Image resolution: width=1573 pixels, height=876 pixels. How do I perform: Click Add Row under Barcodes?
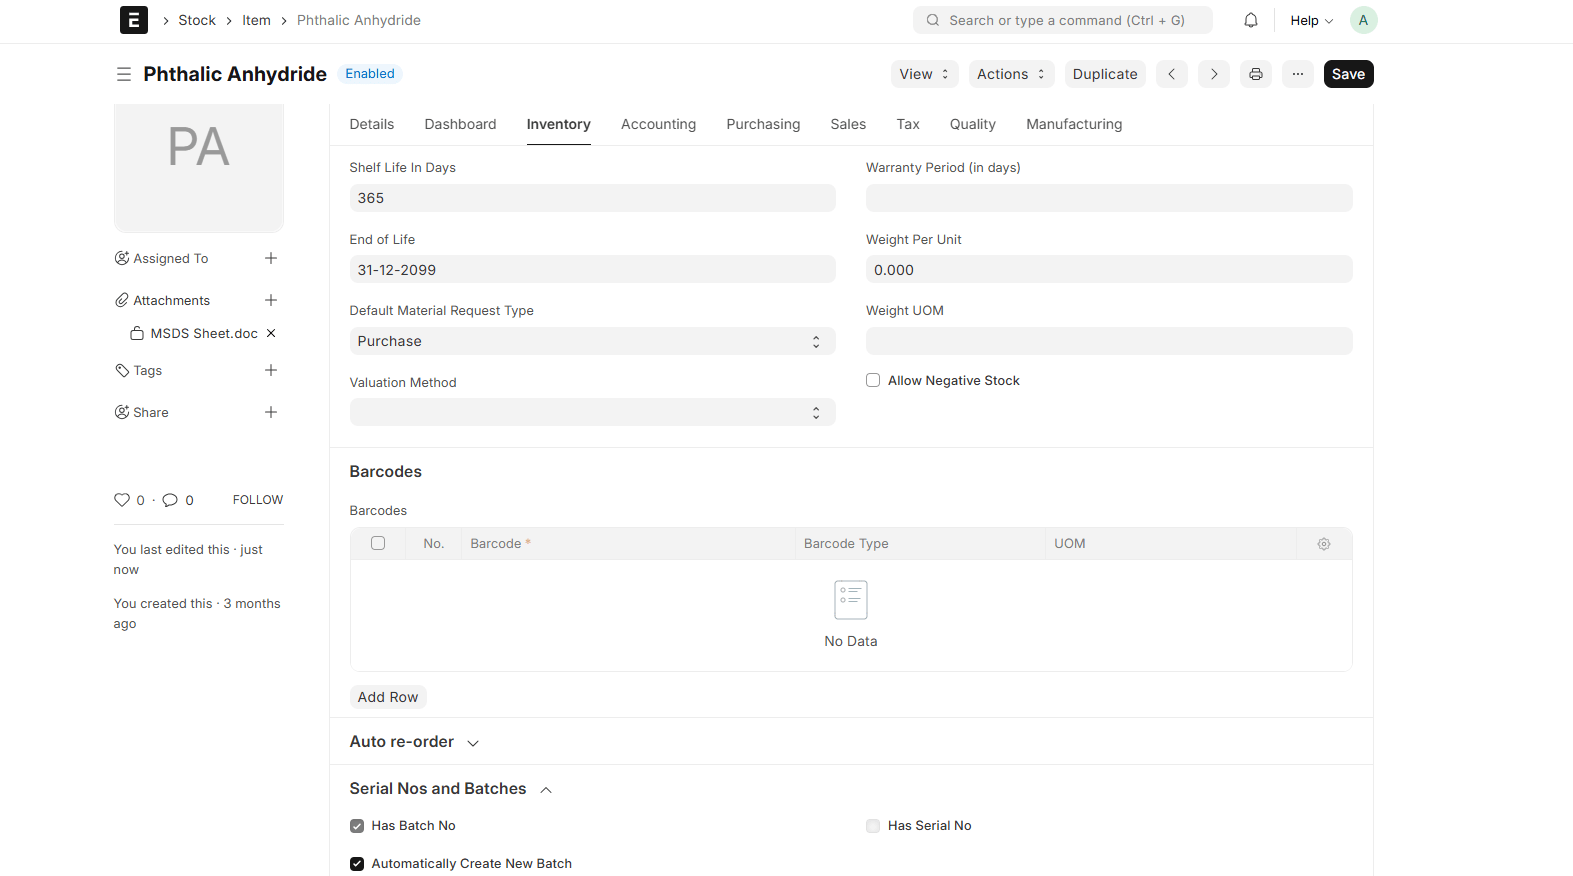[388, 697]
